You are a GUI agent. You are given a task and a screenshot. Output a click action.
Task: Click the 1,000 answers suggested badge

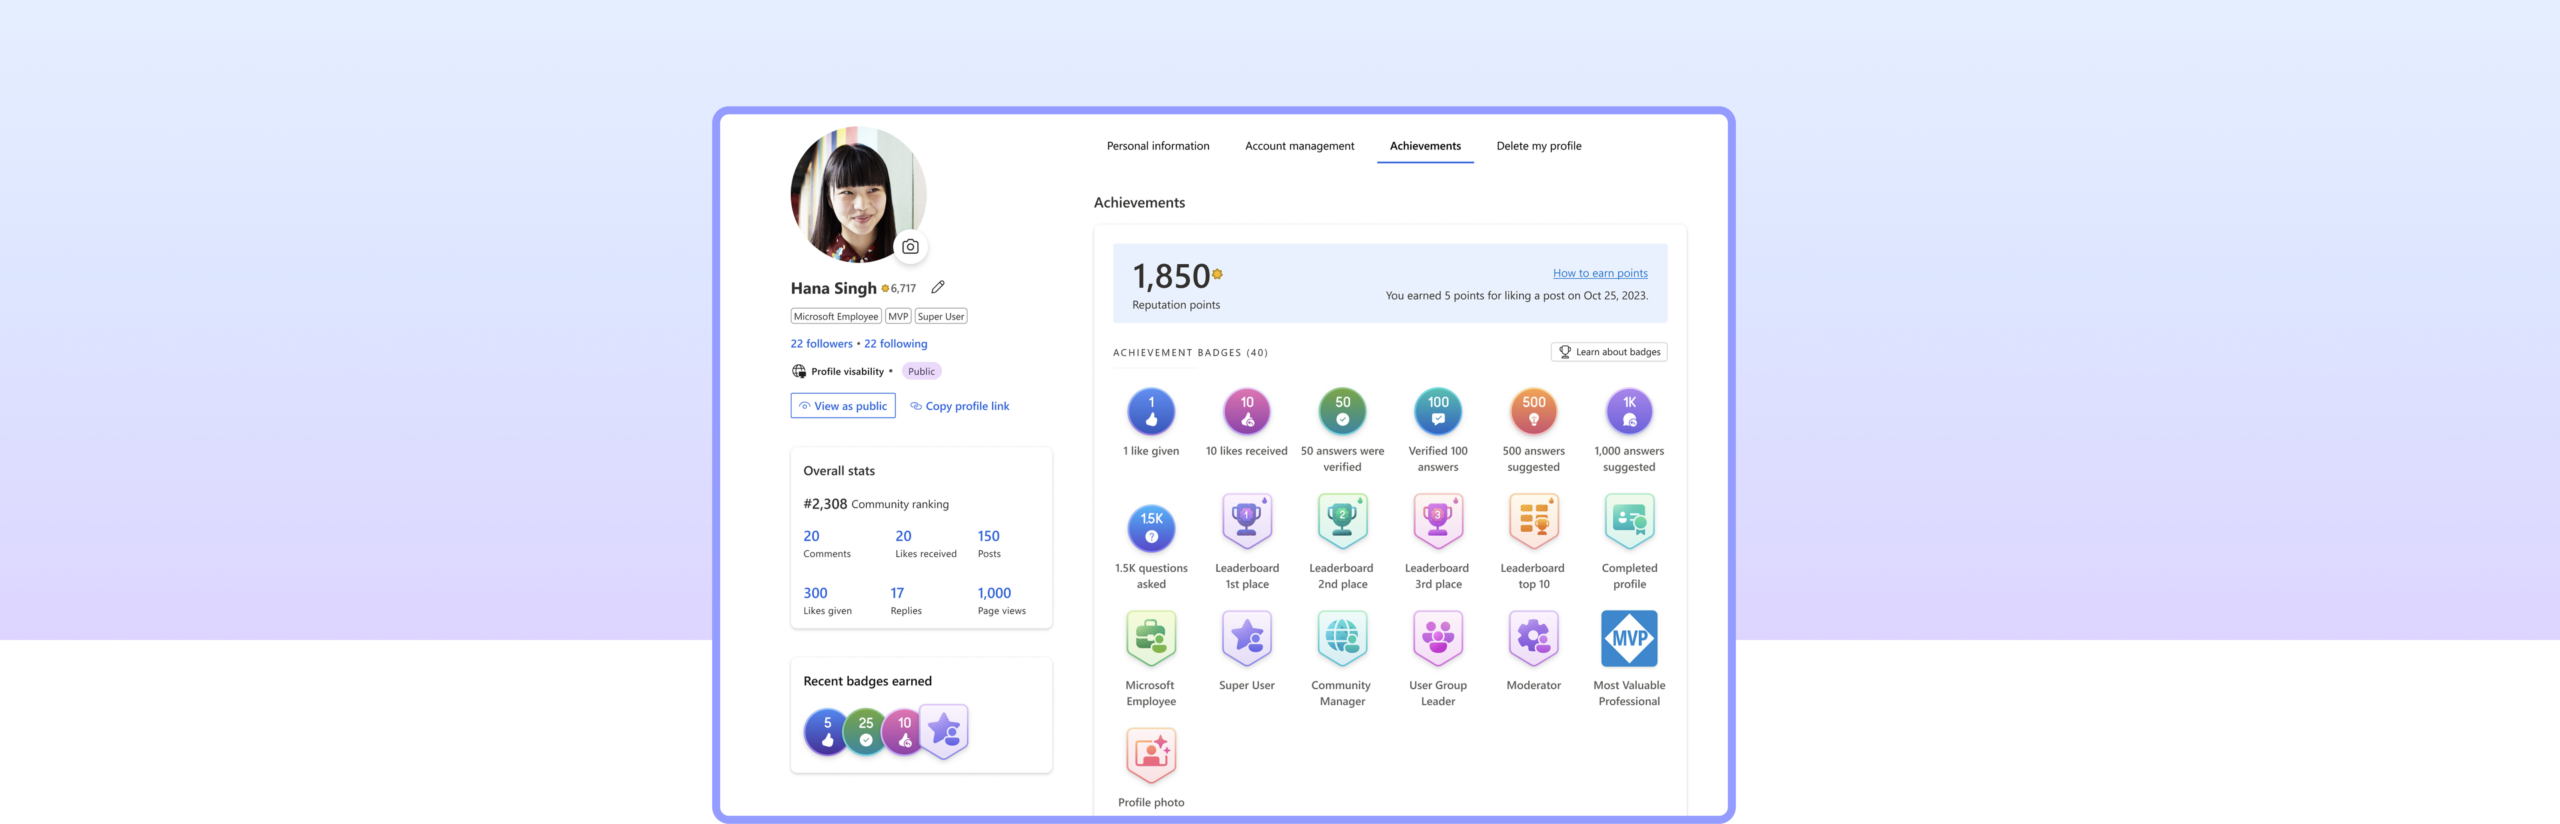click(x=1629, y=411)
